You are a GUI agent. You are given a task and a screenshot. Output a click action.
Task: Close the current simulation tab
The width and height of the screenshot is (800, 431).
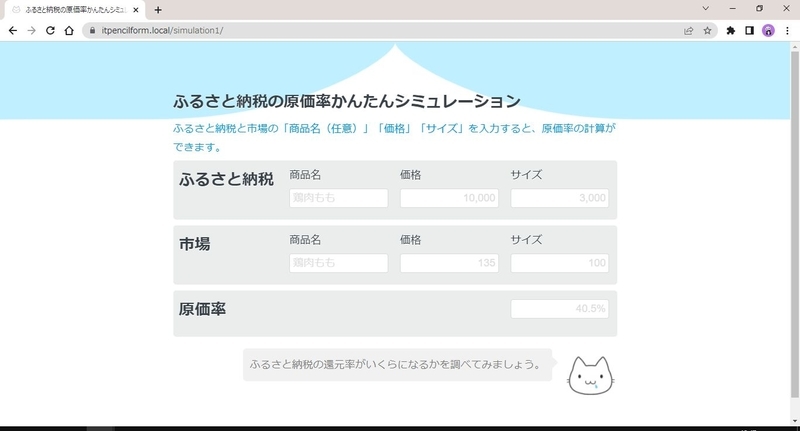pos(136,10)
